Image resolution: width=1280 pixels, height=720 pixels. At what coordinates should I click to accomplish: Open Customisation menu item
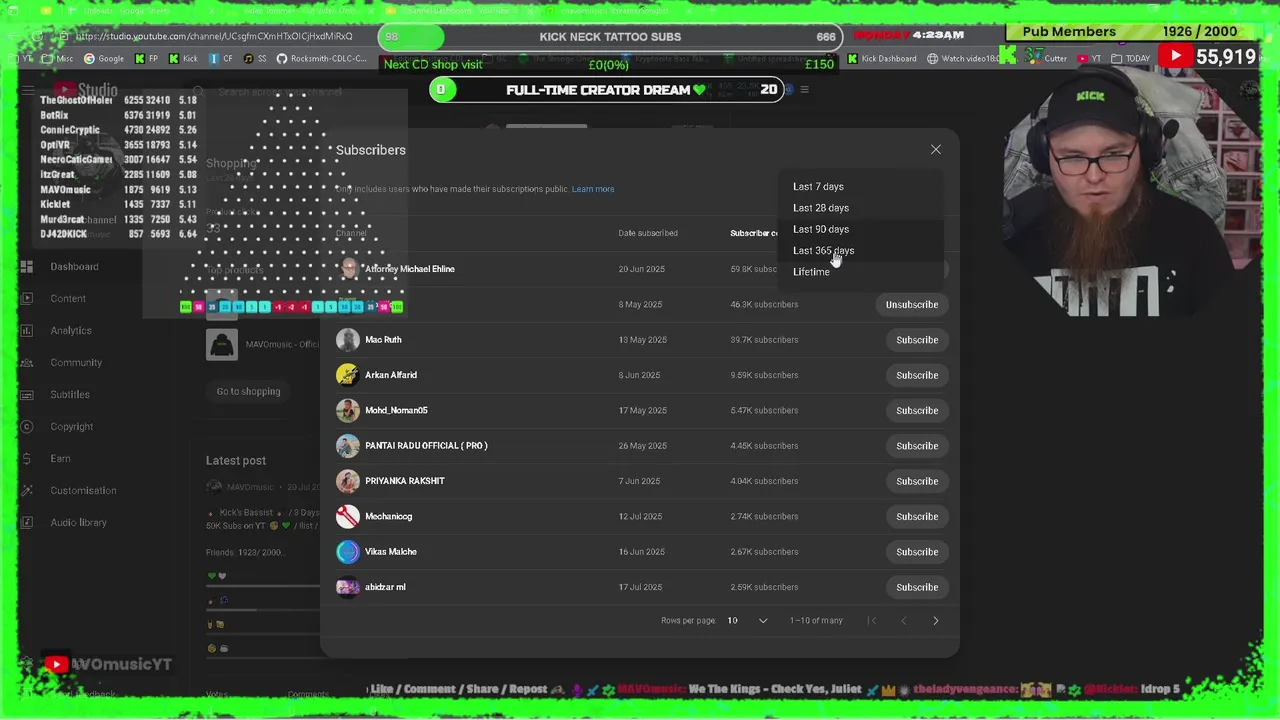83,491
